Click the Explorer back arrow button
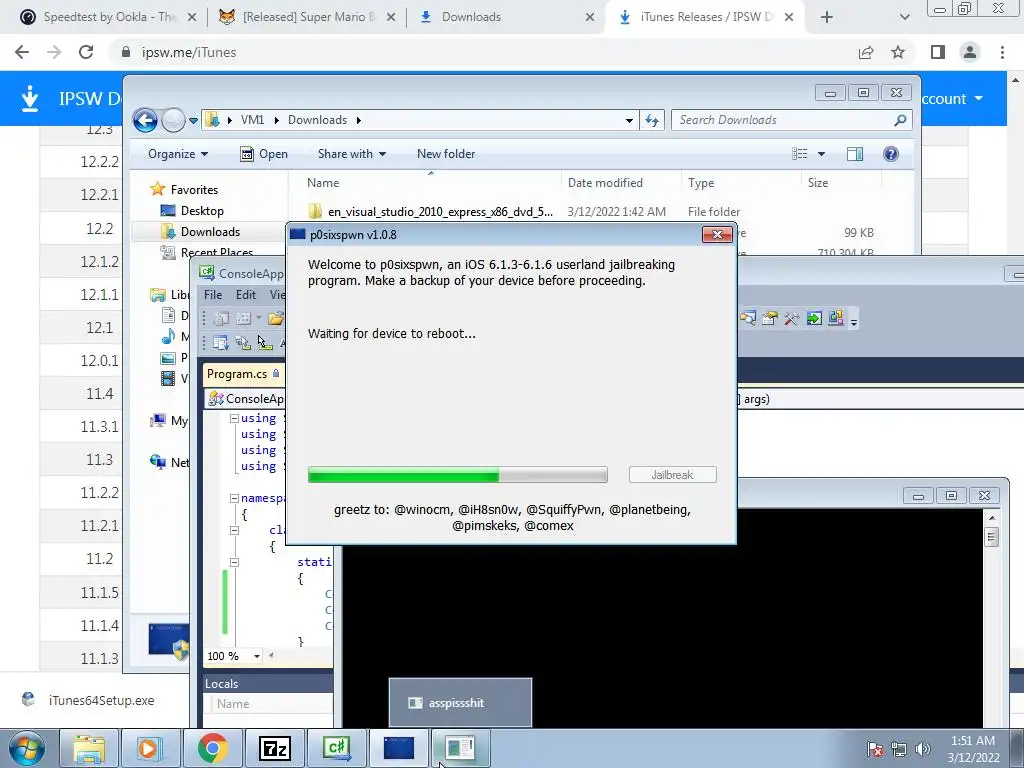The width and height of the screenshot is (1024, 768). click(x=145, y=120)
